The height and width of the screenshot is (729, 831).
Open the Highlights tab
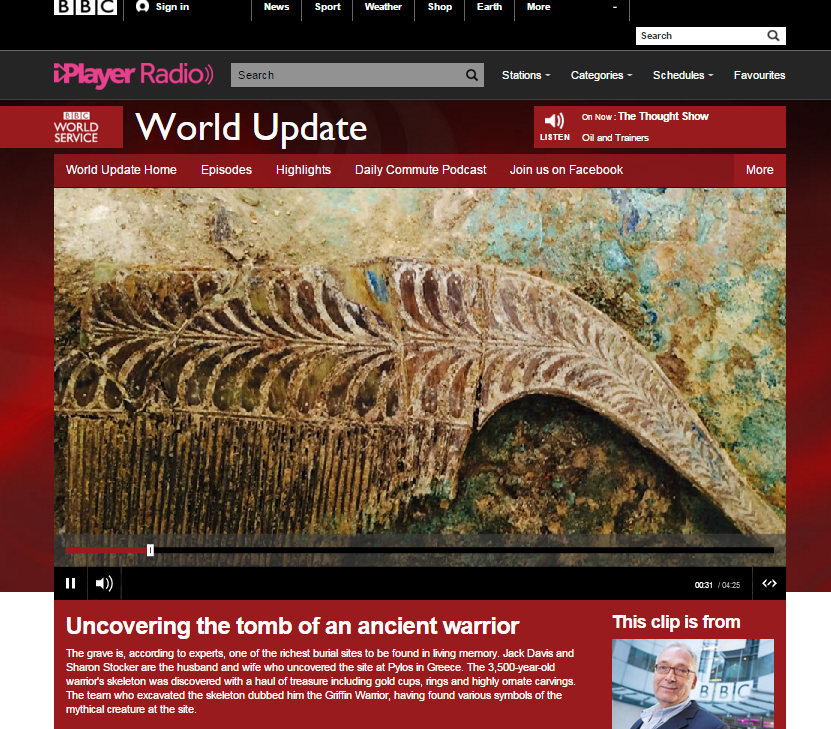(303, 170)
